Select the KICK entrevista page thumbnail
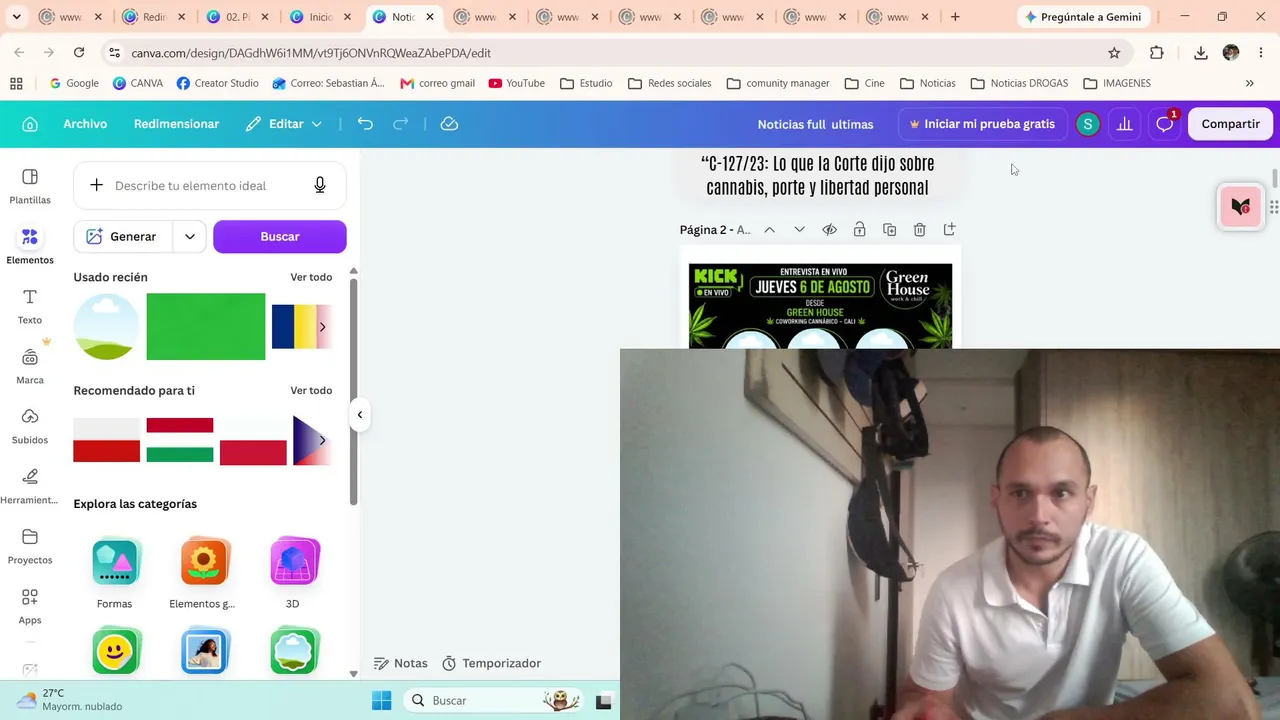This screenshot has height=720, width=1280. coord(820,306)
